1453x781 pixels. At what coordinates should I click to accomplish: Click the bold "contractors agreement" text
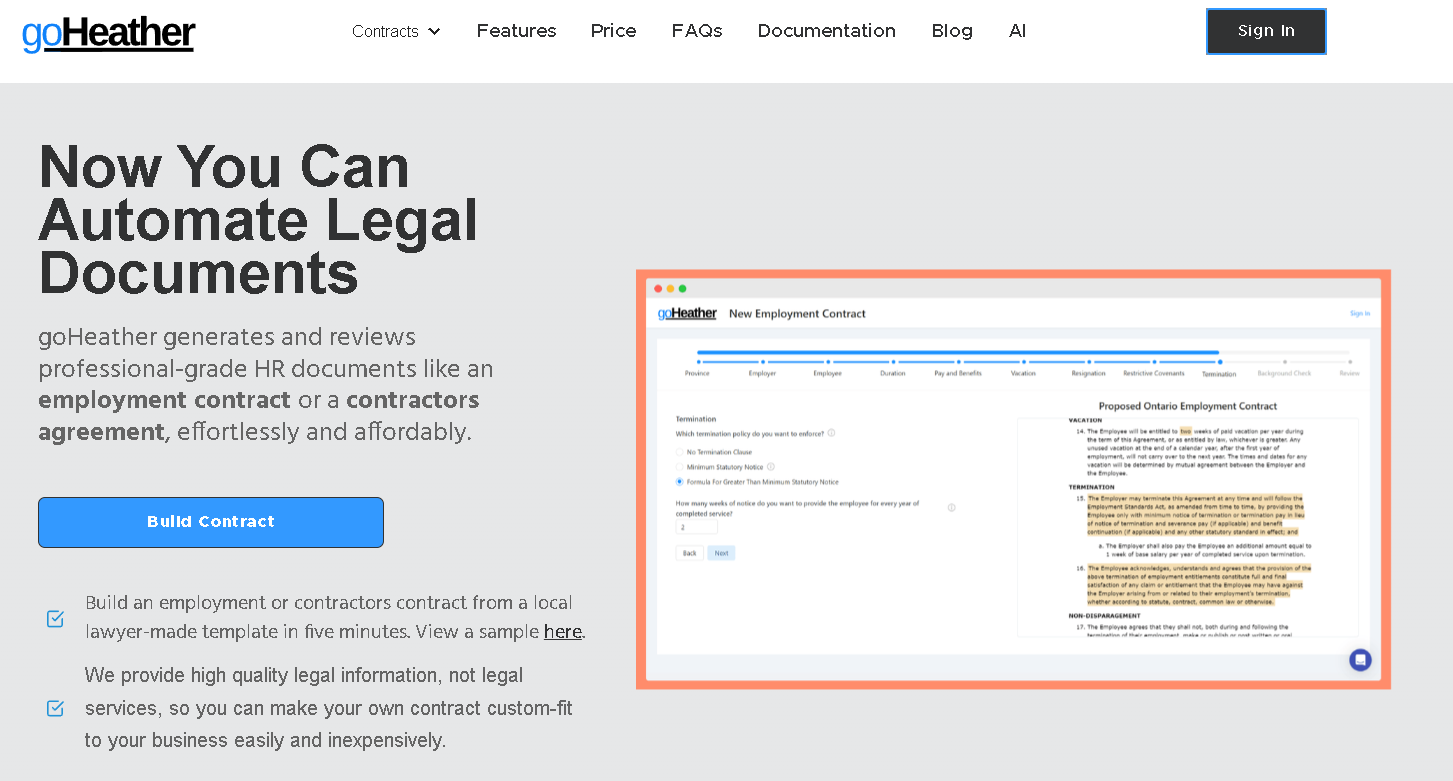click(259, 416)
